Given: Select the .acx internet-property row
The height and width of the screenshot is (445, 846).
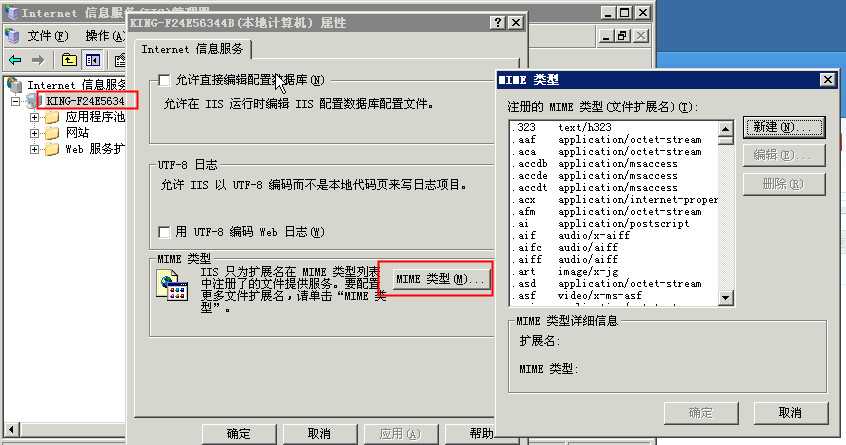Looking at the screenshot, I should coord(614,200).
